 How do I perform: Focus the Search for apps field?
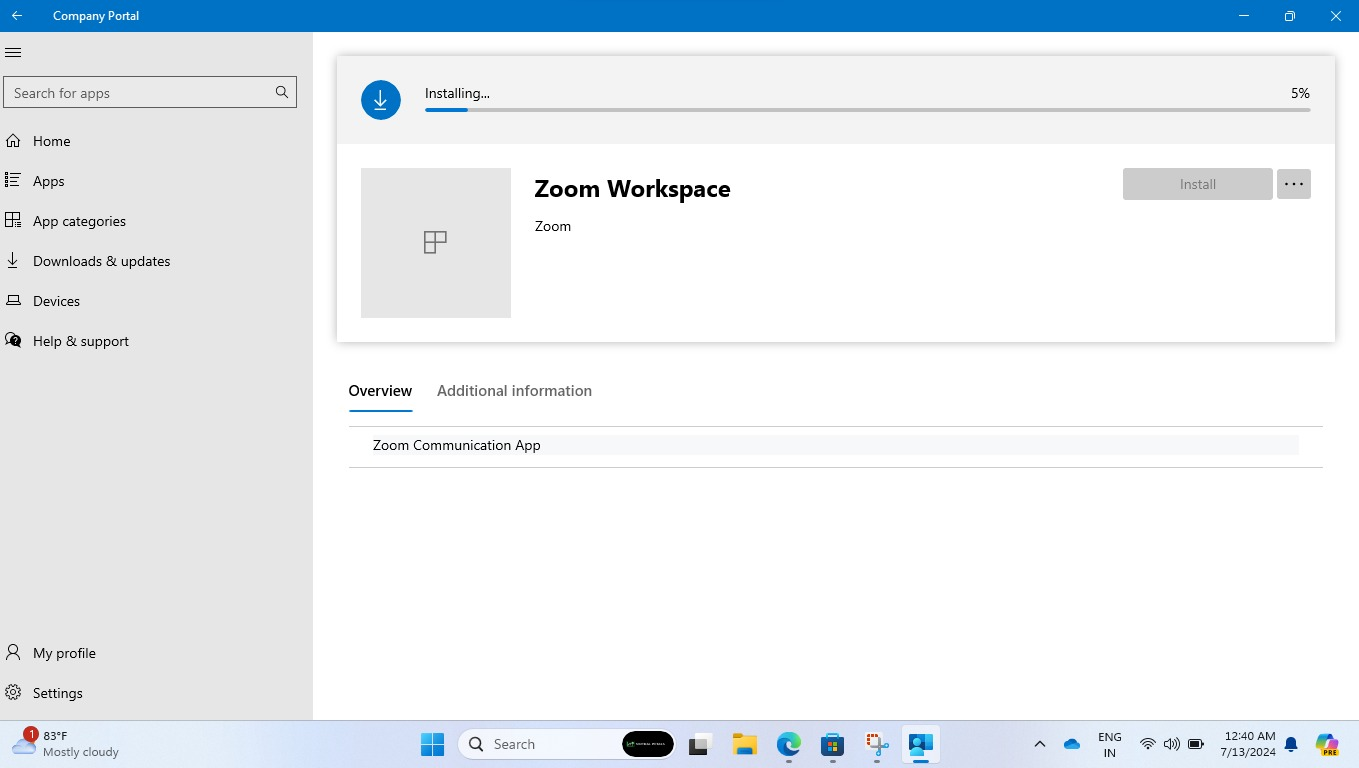click(150, 92)
